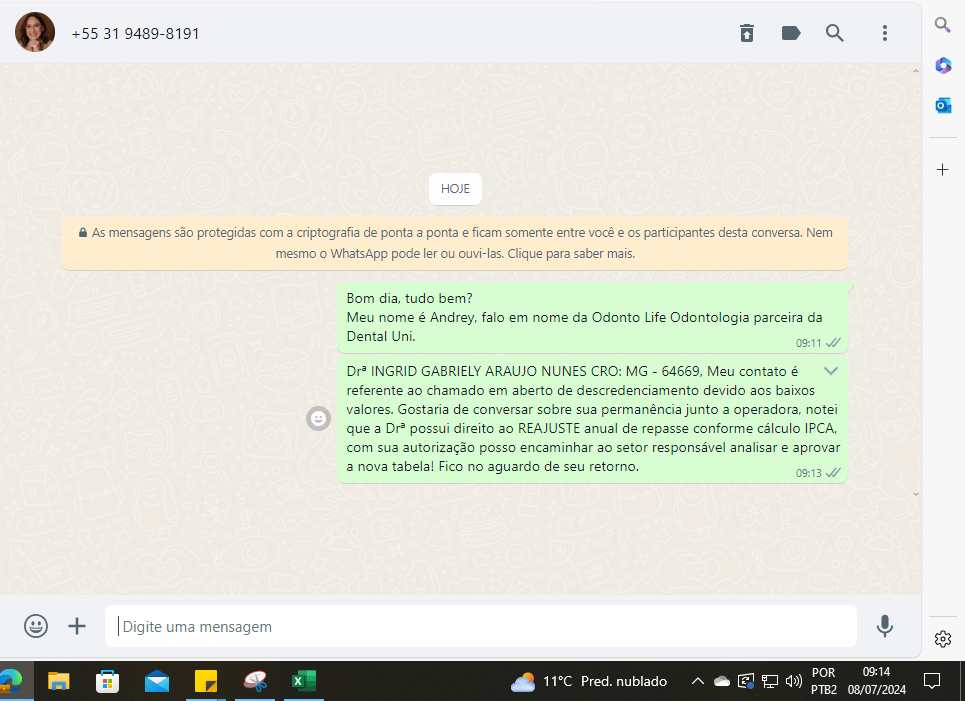Viewport: 965px width, 701px height.
Task: Open the emoji picker
Action: pyautogui.click(x=36, y=626)
